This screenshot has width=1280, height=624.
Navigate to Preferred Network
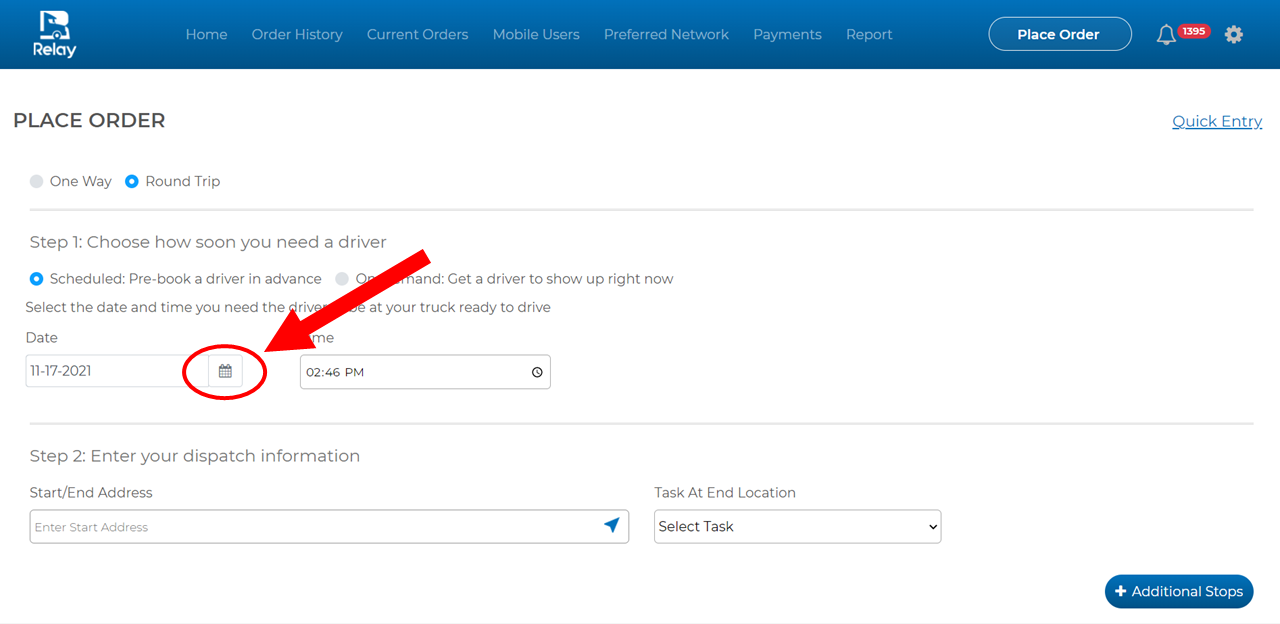point(666,34)
